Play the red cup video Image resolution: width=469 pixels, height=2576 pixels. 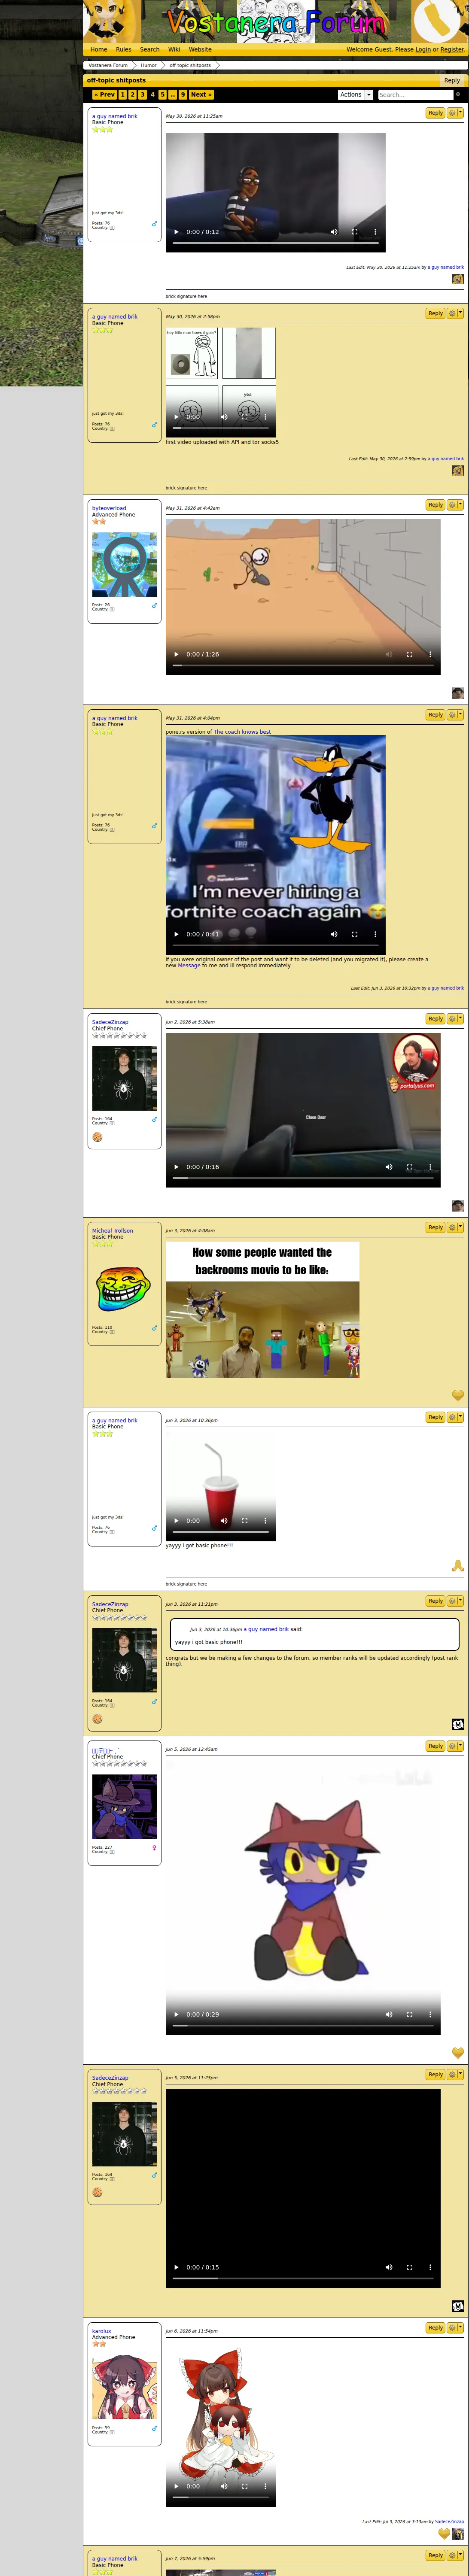coord(176,1521)
